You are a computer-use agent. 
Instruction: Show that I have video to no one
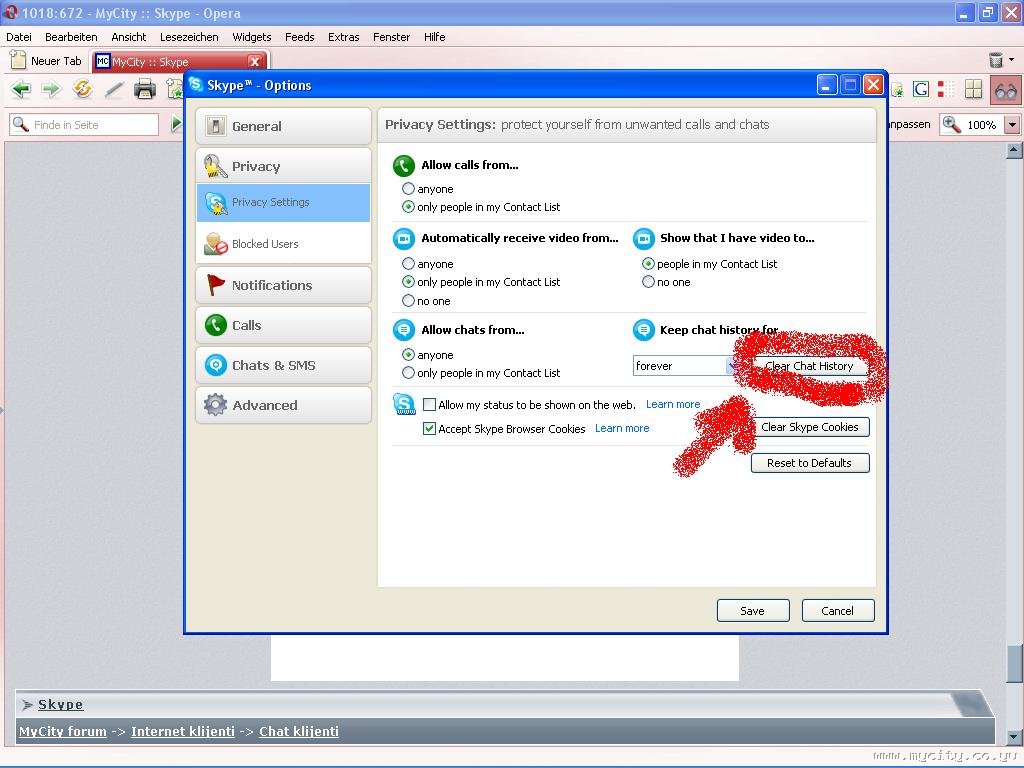[x=648, y=282]
